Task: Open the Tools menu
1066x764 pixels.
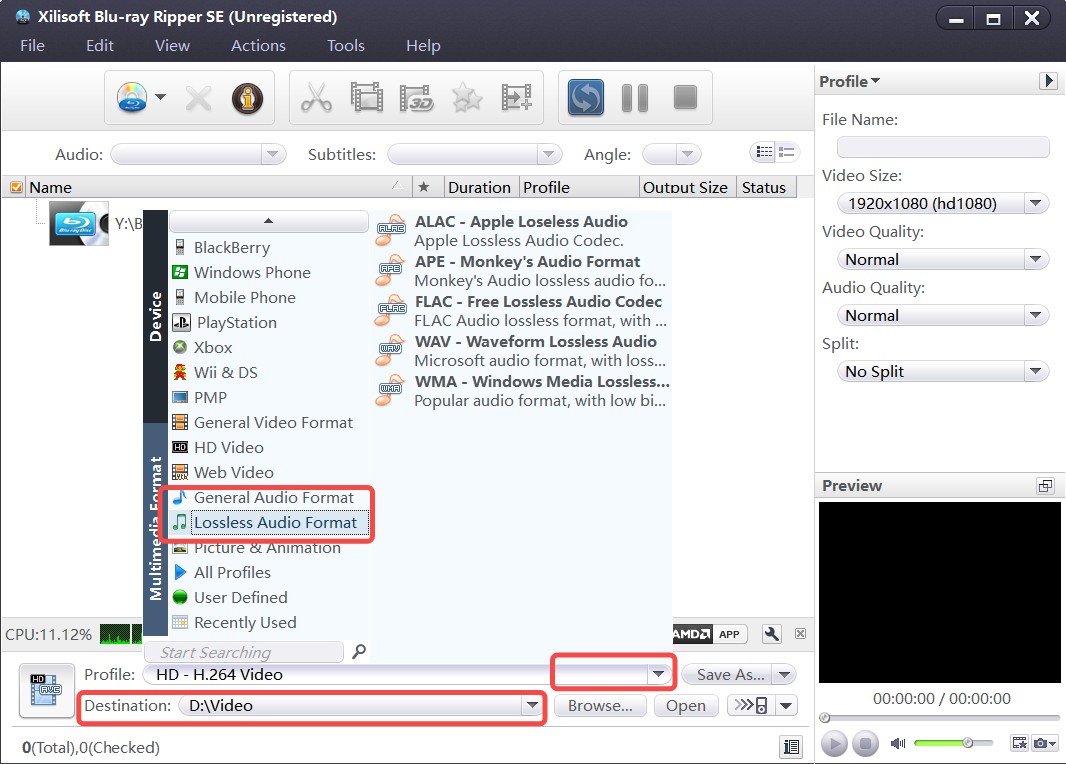Action: [345, 46]
